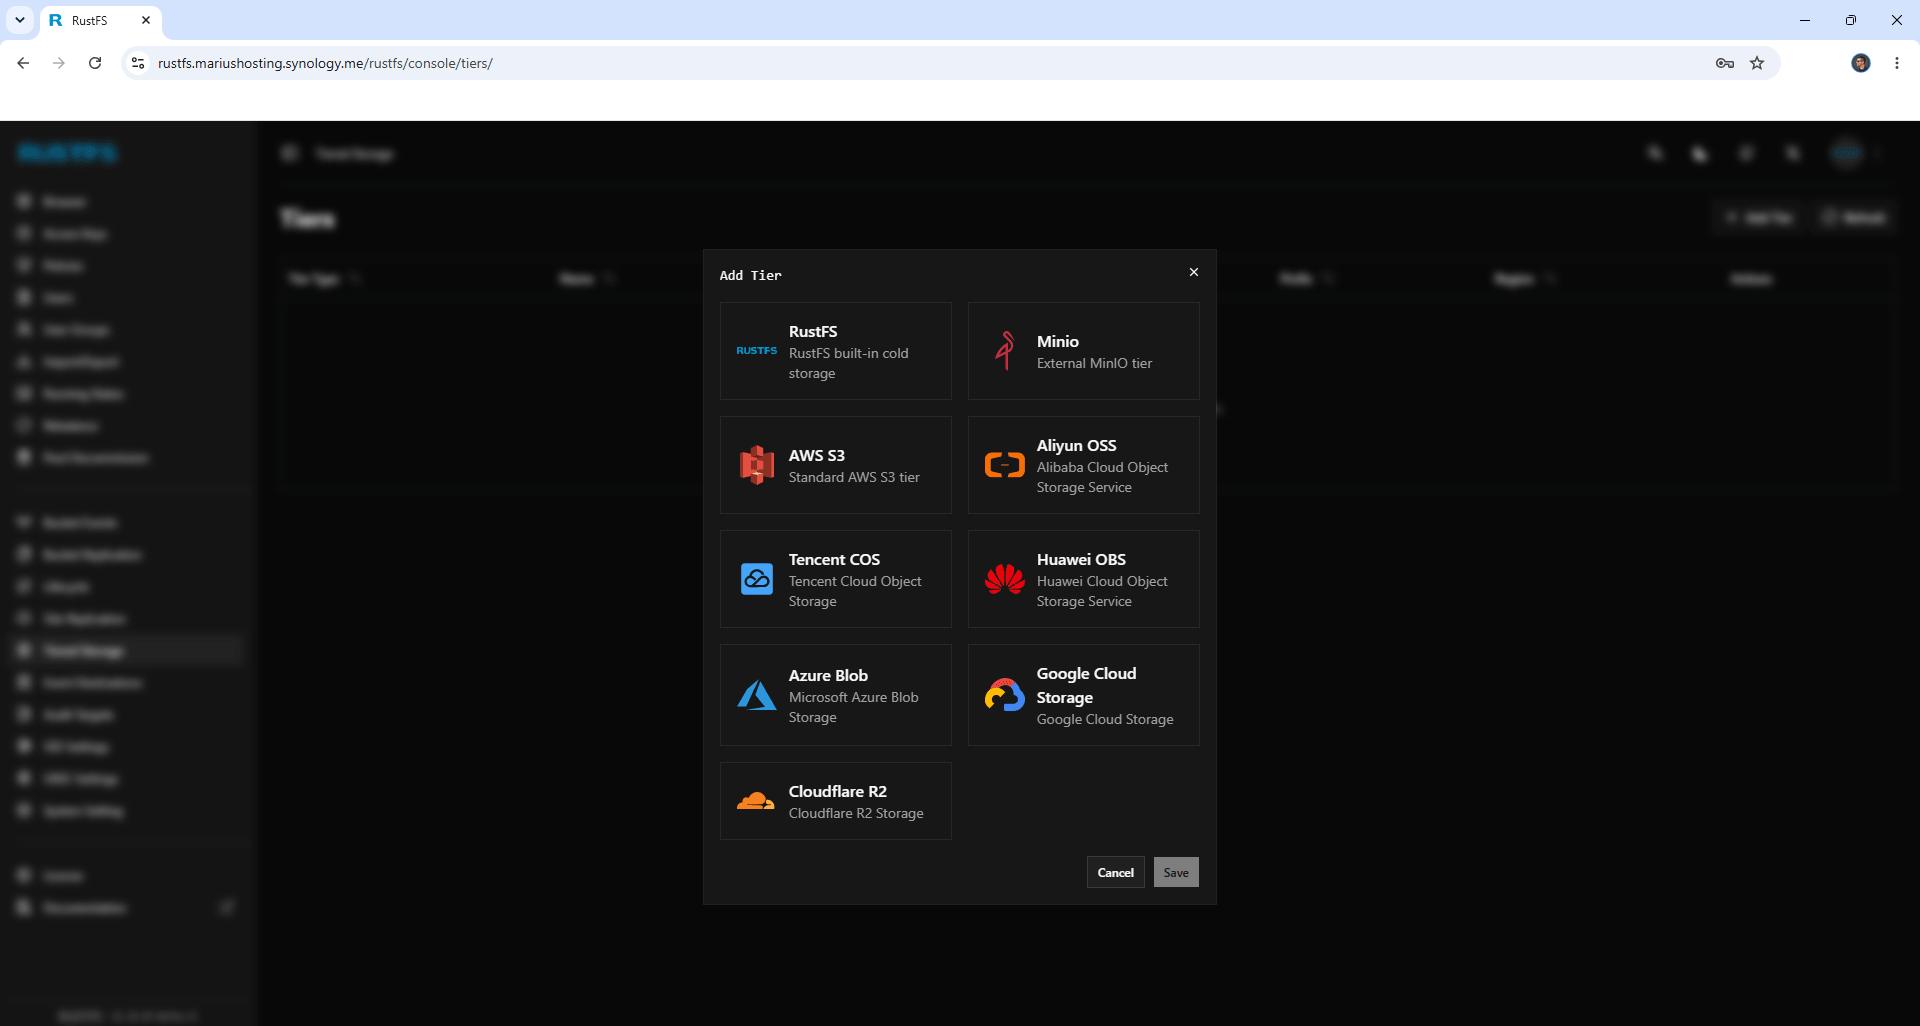Viewport: 1920px width, 1026px height.
Task: Go forward in browser history
Action: (x=59, y=63)
